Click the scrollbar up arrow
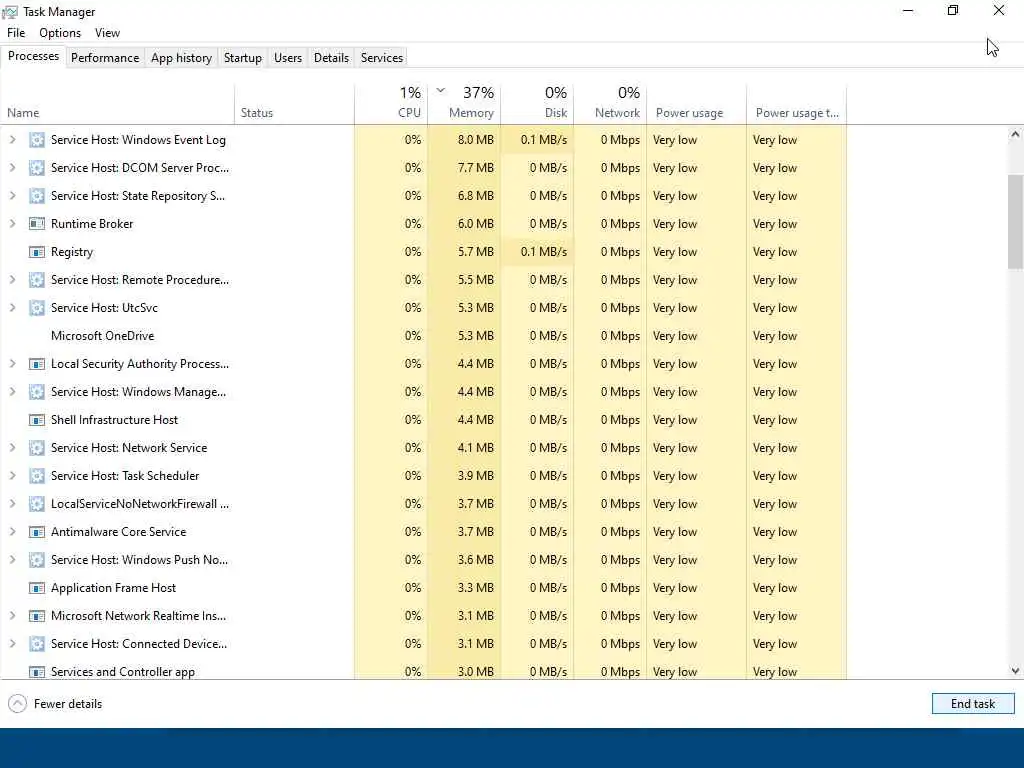Viewport: 1024px width, 768px height. pyautogui.click(x=1015, y=135)
